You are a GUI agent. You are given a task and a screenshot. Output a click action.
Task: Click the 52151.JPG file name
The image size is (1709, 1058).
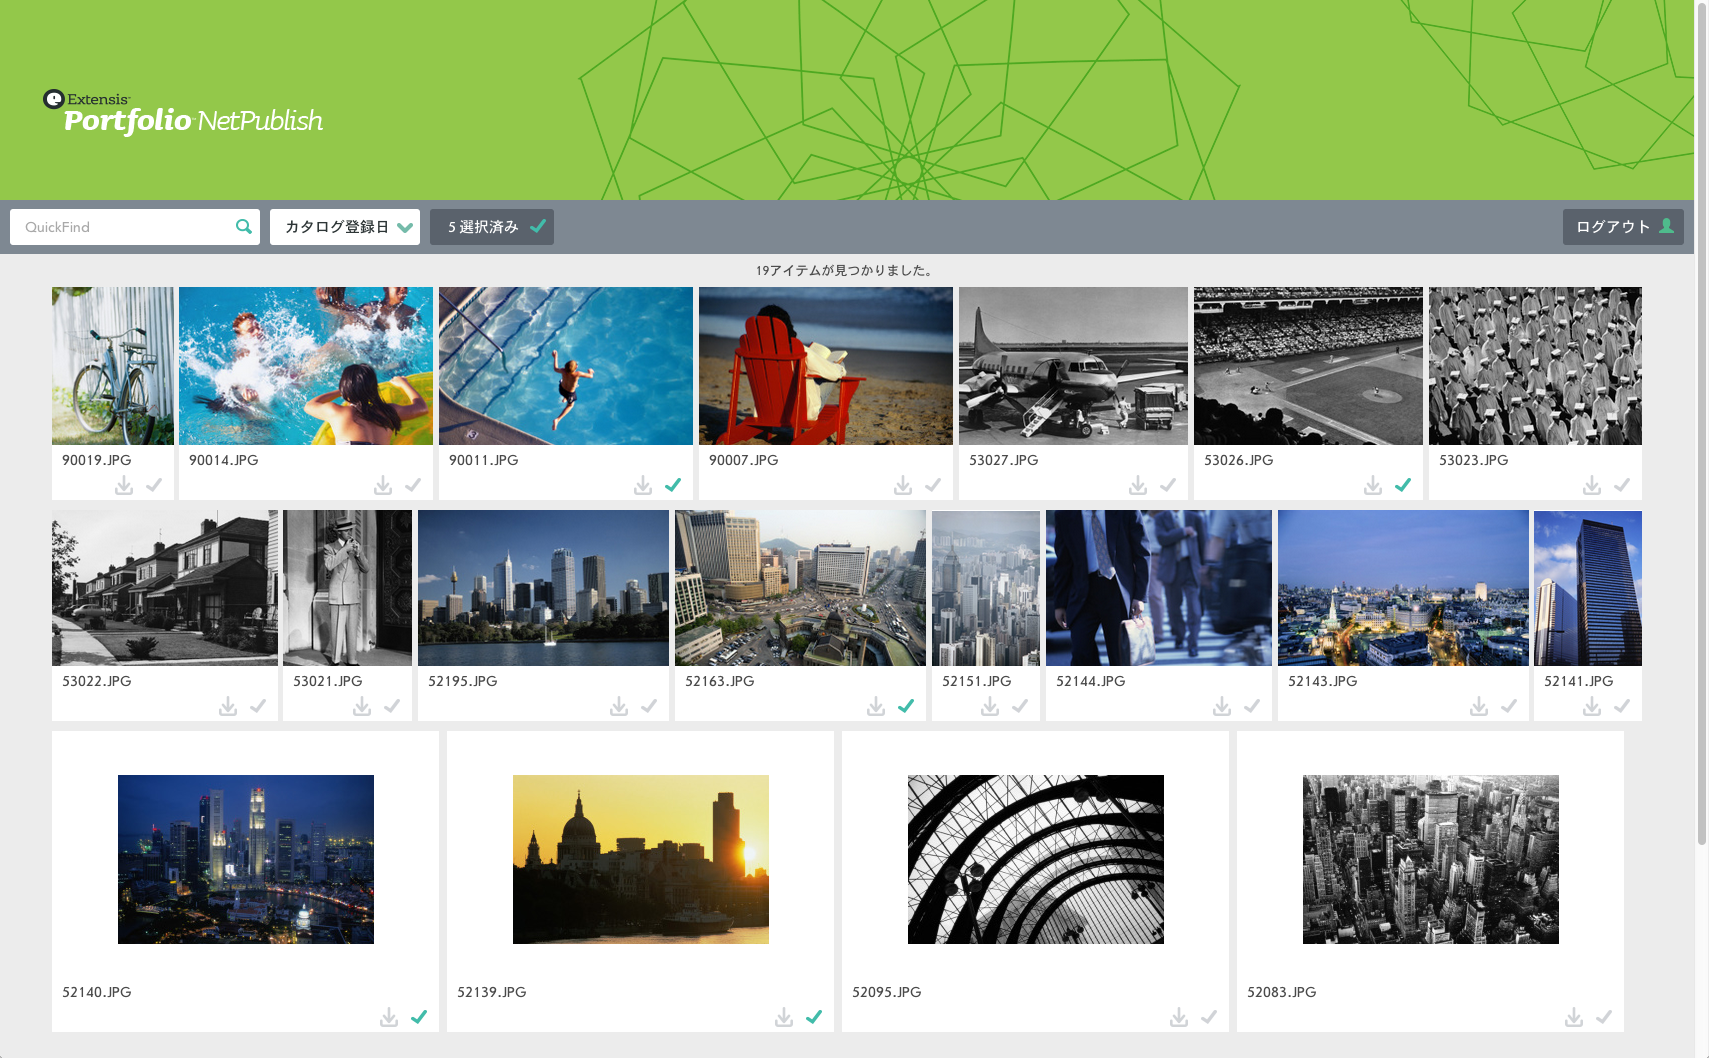[977, 681]
